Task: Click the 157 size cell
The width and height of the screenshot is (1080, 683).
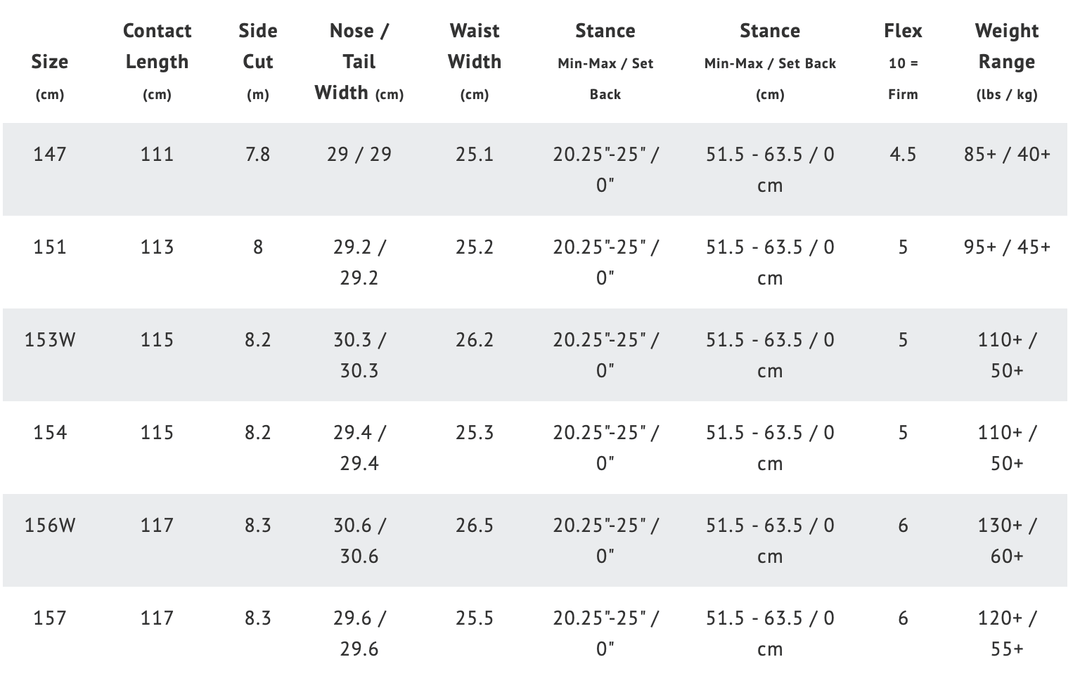Action: coord(50,618)
